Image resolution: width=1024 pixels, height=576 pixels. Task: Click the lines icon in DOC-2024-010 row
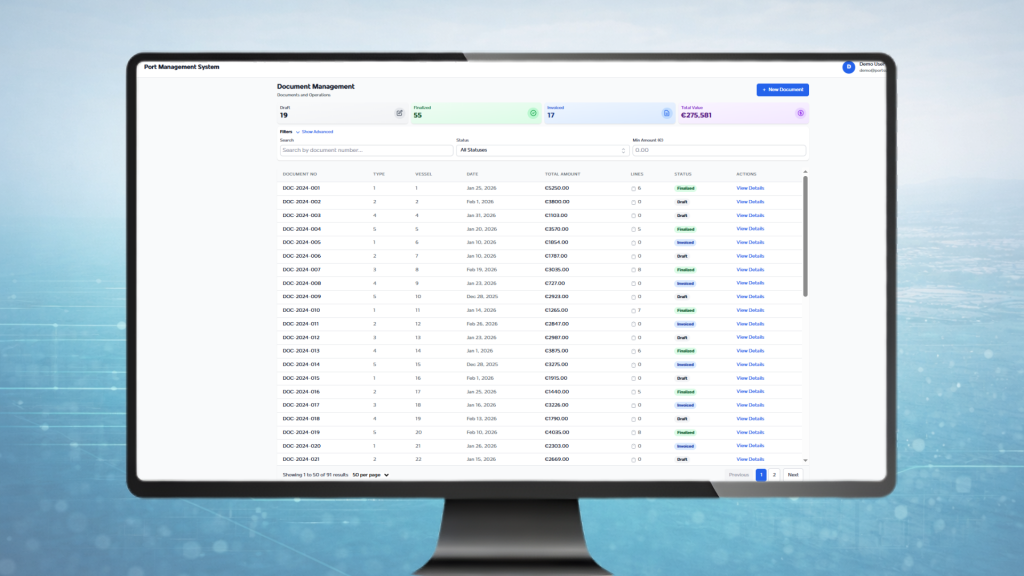(x=633, y=311)
